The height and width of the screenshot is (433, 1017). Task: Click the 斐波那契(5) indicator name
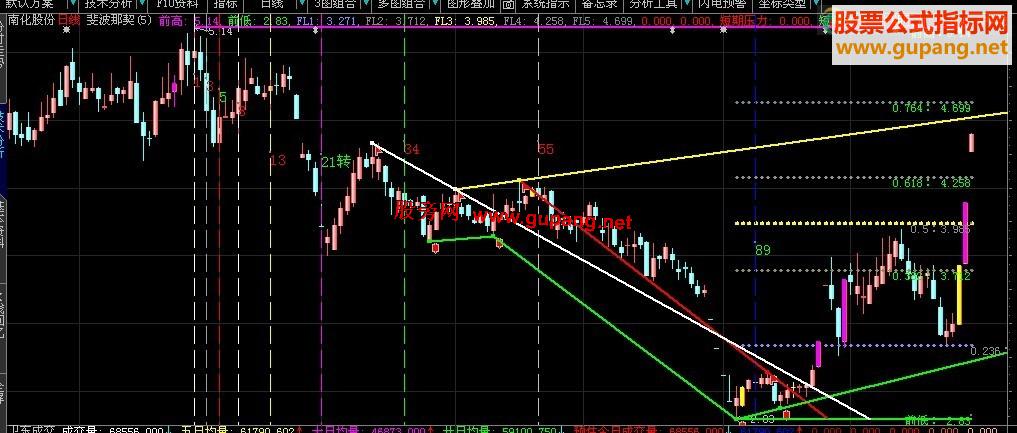click(119, 20)
